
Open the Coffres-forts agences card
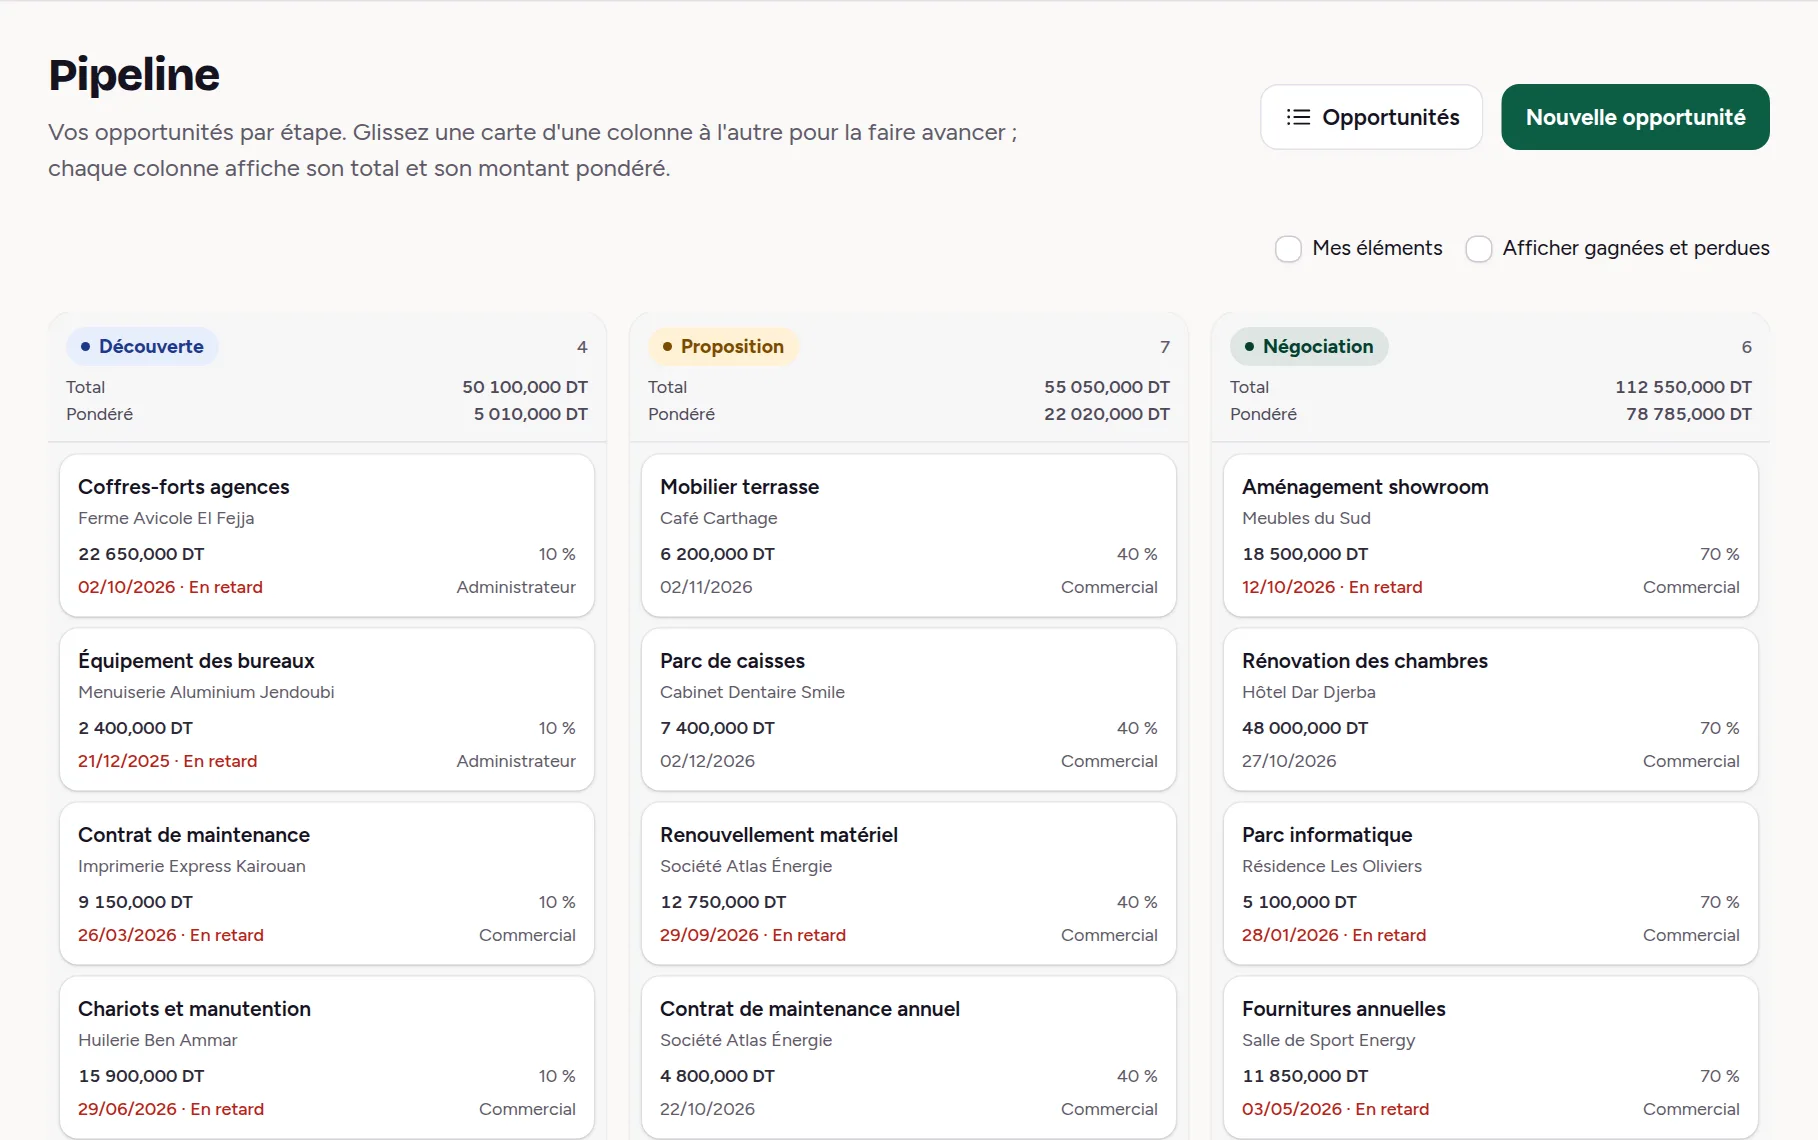327,536
